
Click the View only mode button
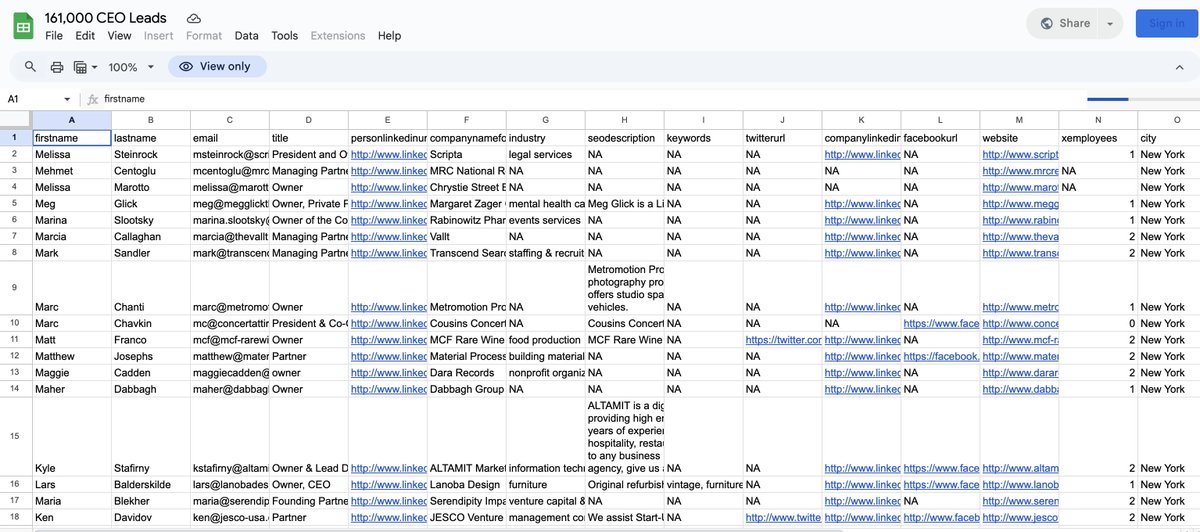(217, 67)
